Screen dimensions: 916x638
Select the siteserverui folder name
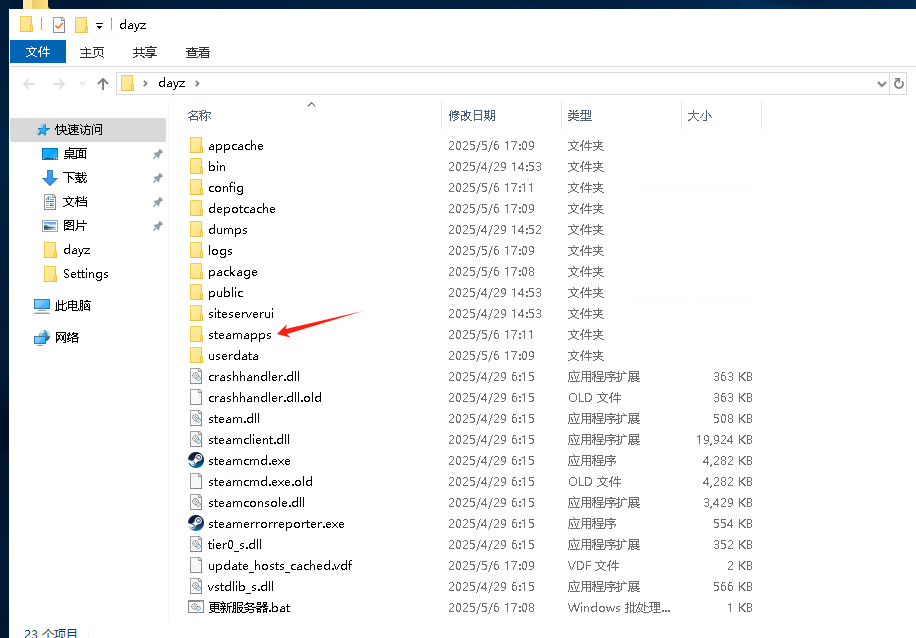tap(241, 314)
